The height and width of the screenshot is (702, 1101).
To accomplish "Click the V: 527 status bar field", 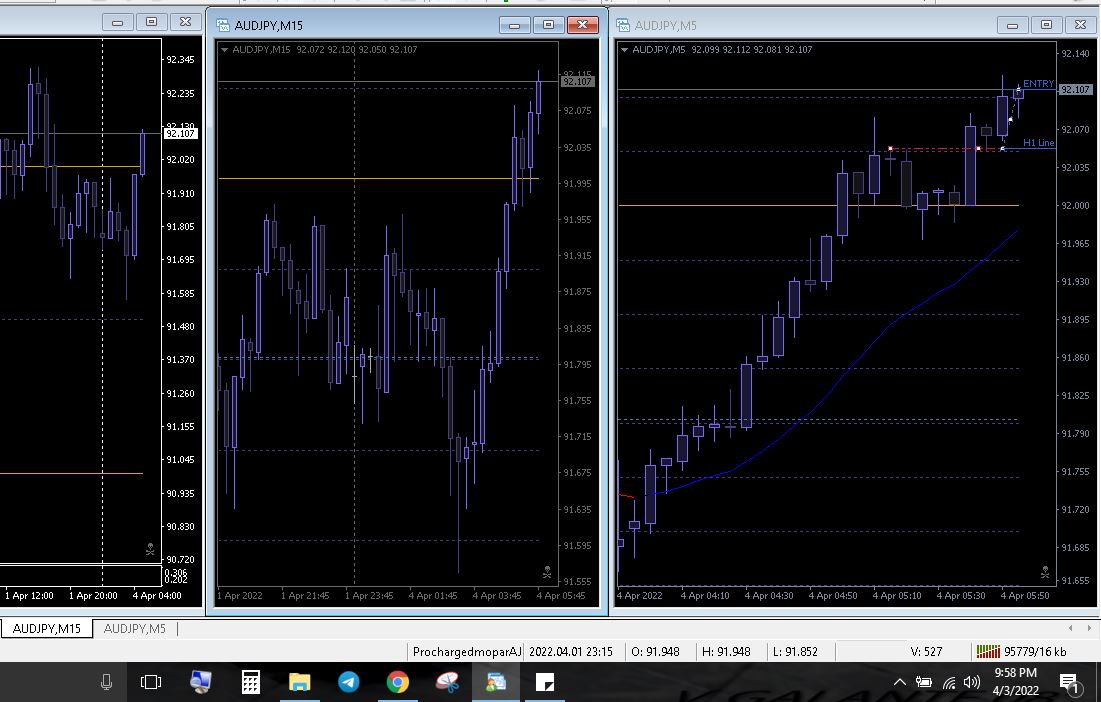I will 926,652.
